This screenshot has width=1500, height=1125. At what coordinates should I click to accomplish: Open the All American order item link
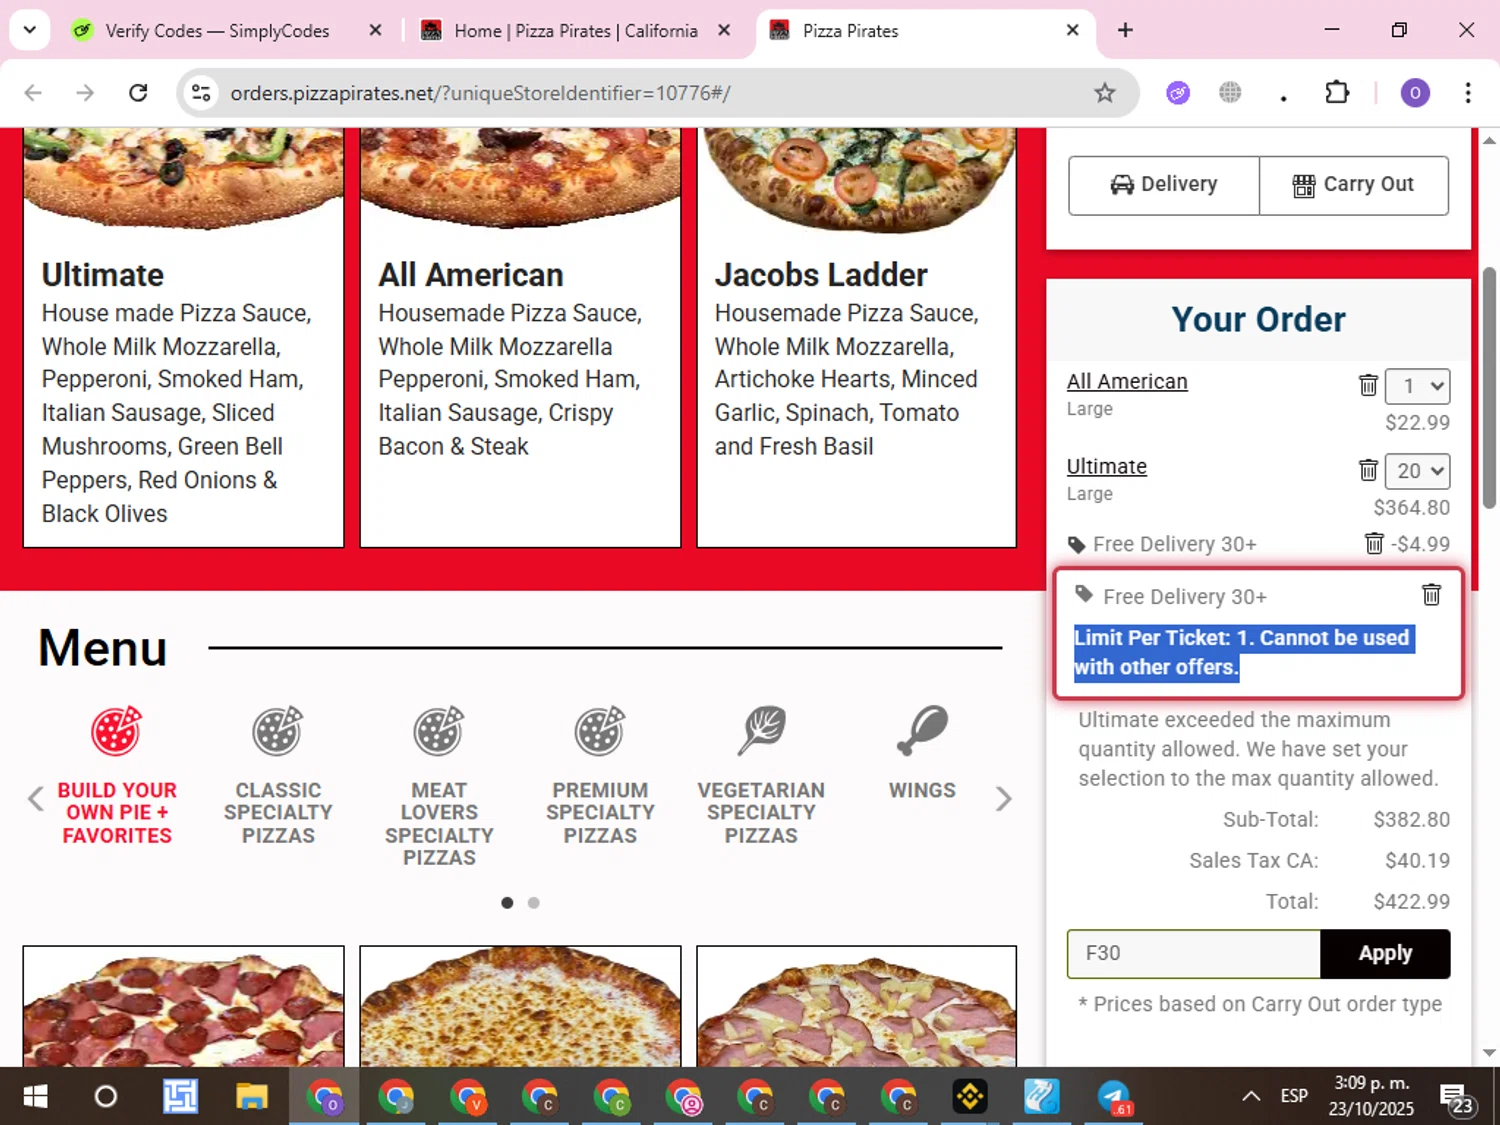point(1127,381)
